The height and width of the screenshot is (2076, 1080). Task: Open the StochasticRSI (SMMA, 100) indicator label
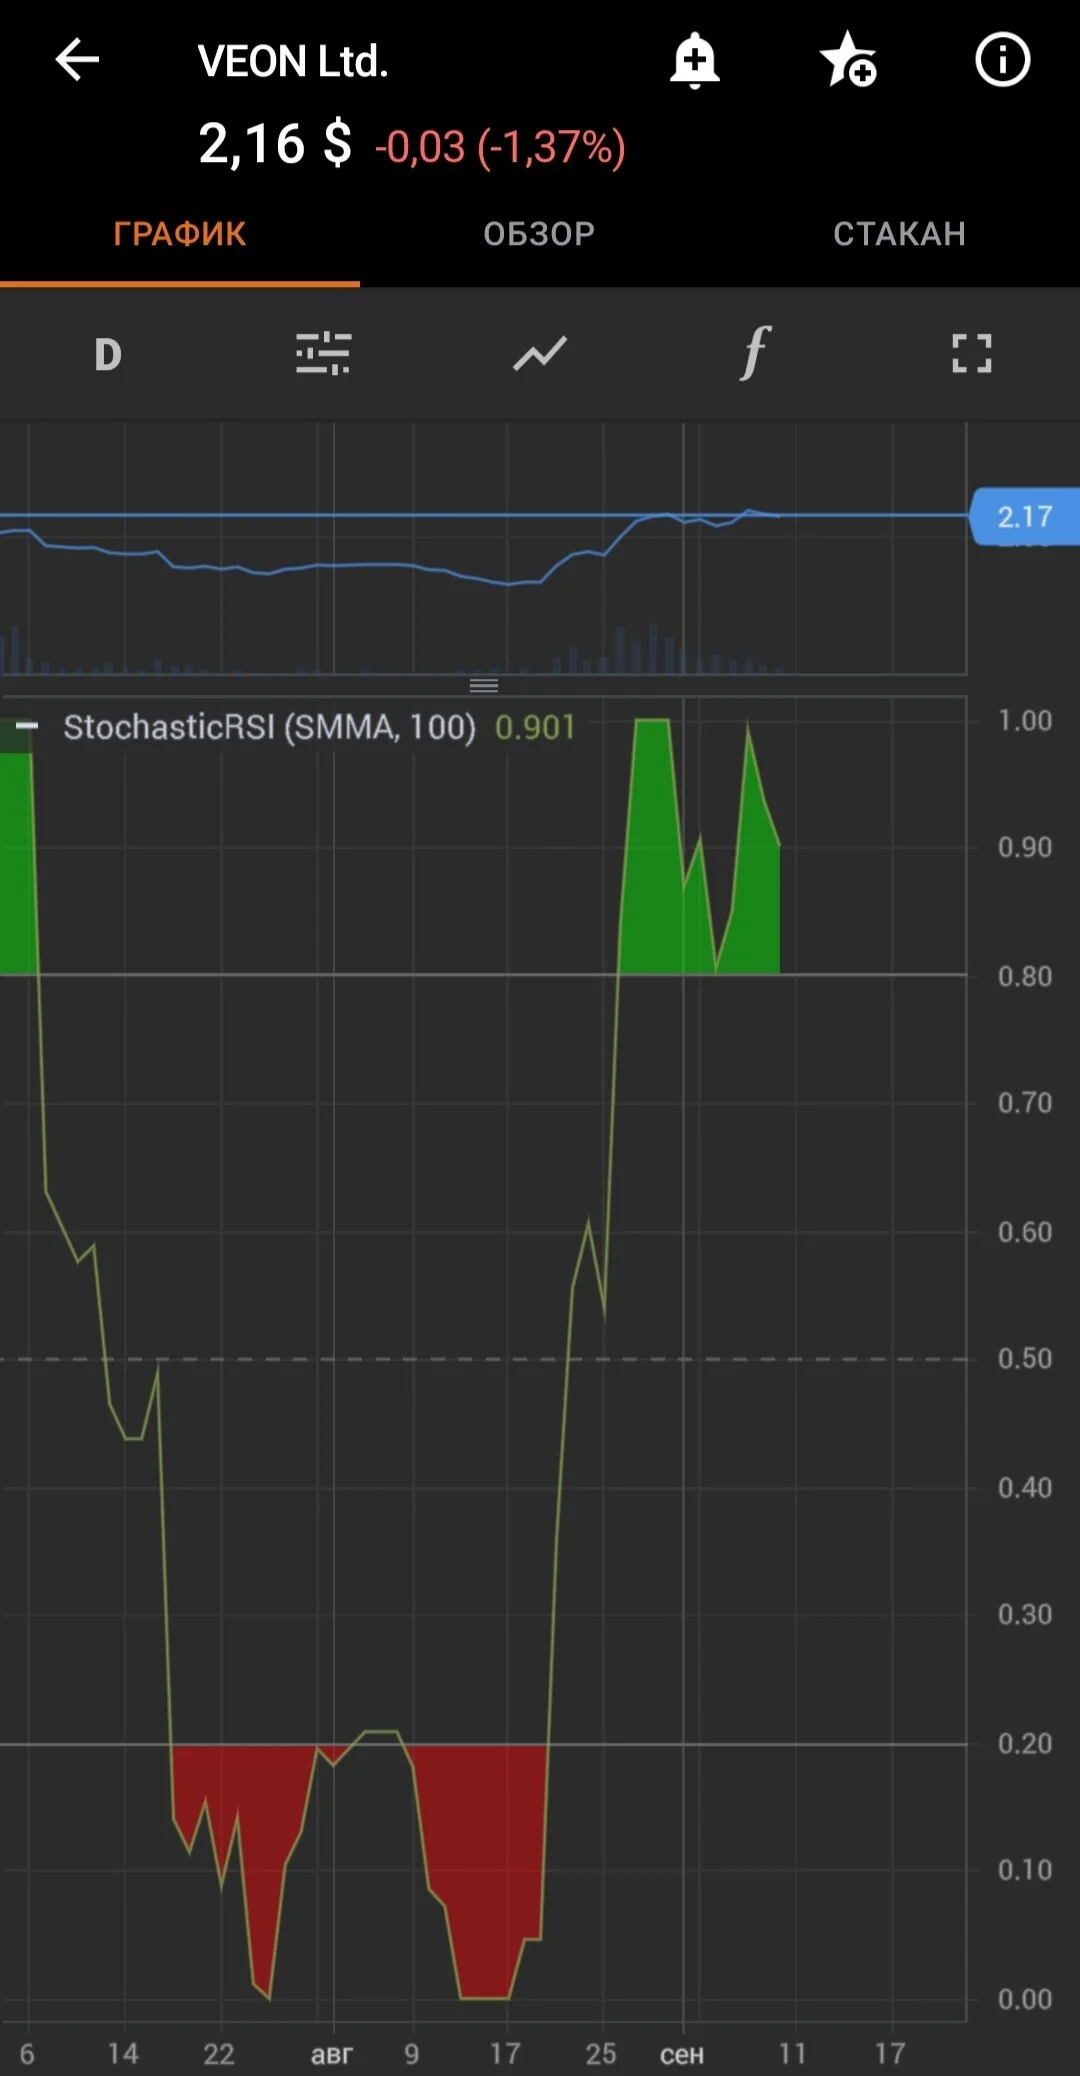(270, 727)
